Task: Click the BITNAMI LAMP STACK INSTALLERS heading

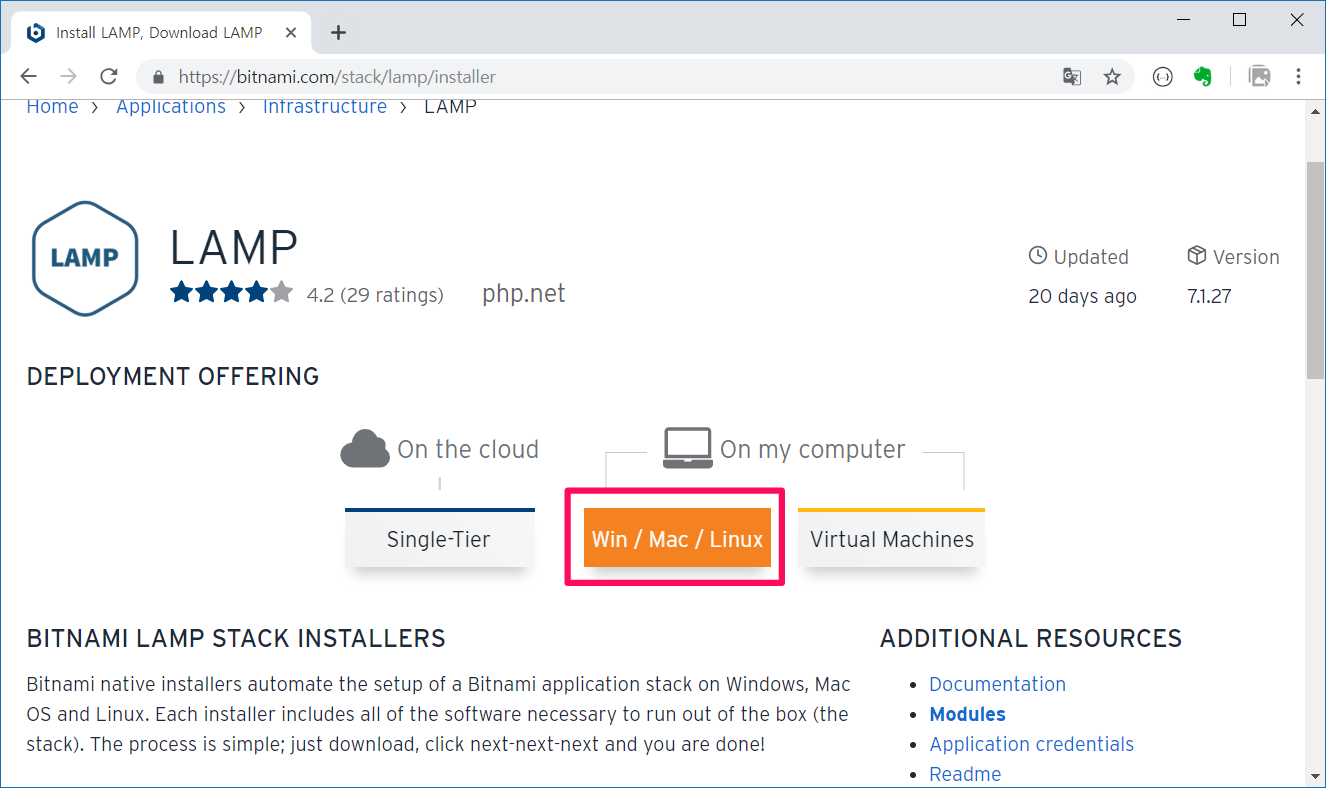Action: pyautogui.click(x=236, y=638)
